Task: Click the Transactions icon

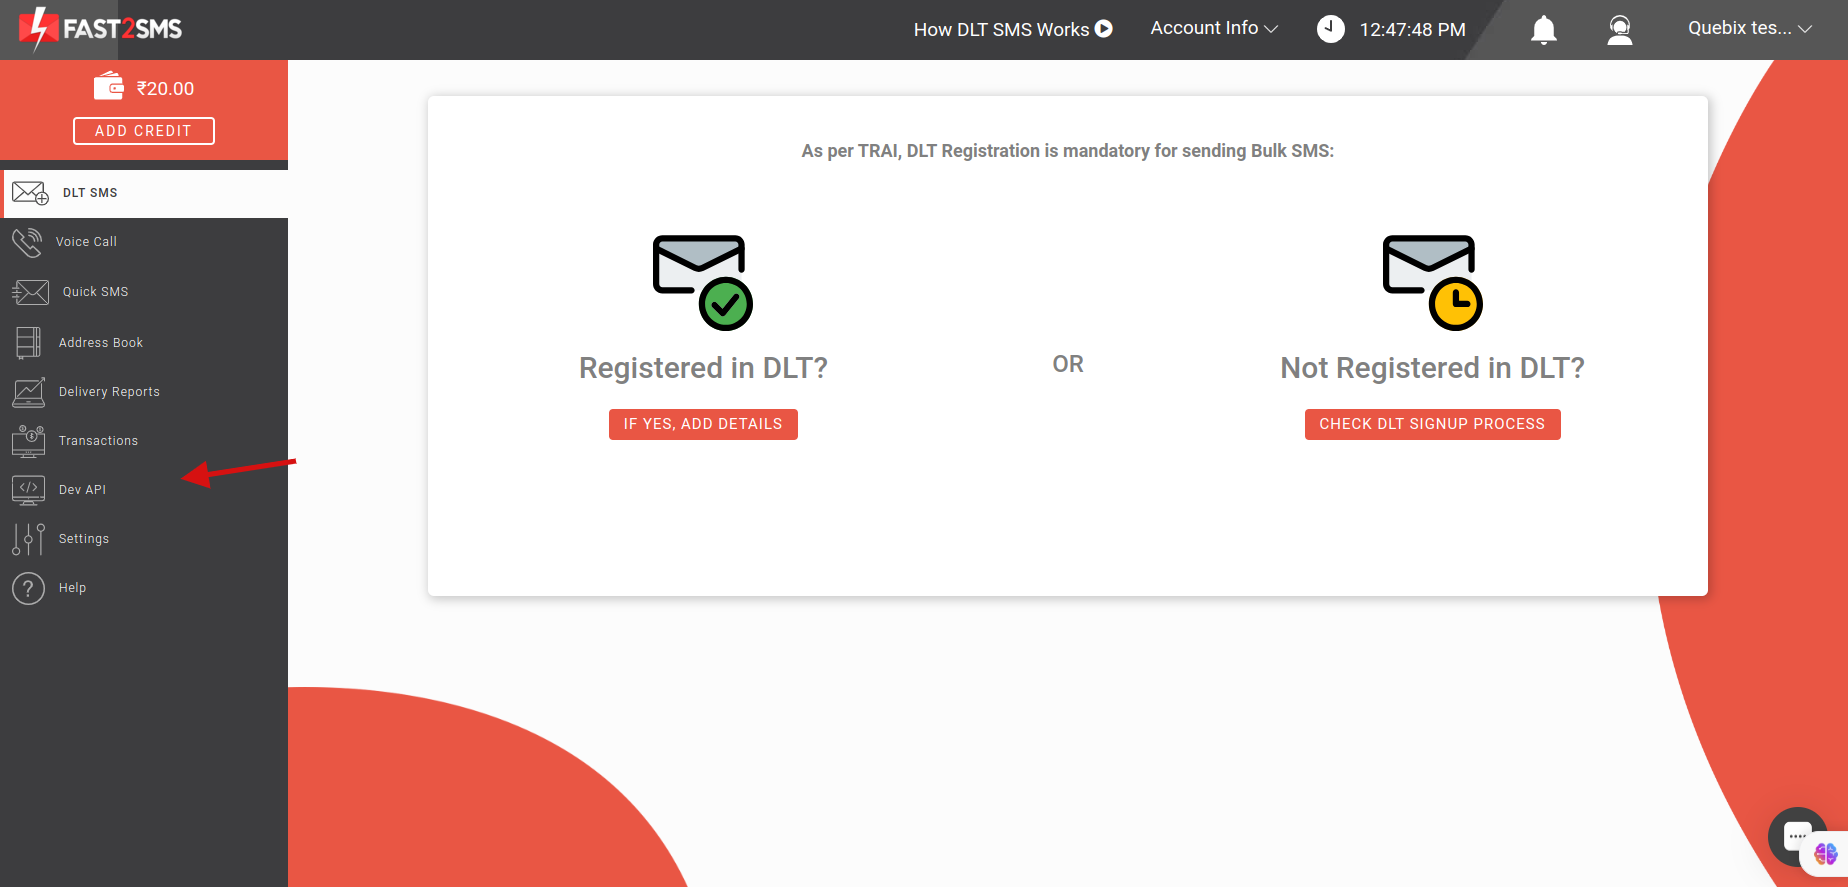Action: pyautogui.click(x=28, y=441)
